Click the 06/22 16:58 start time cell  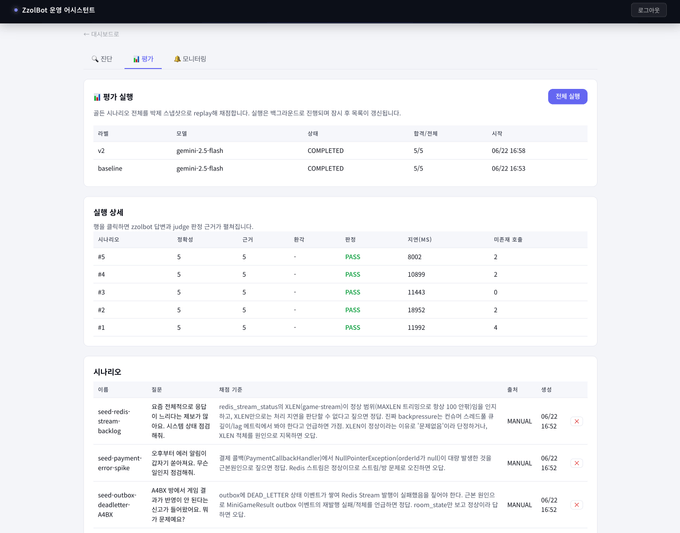point(508,150)
